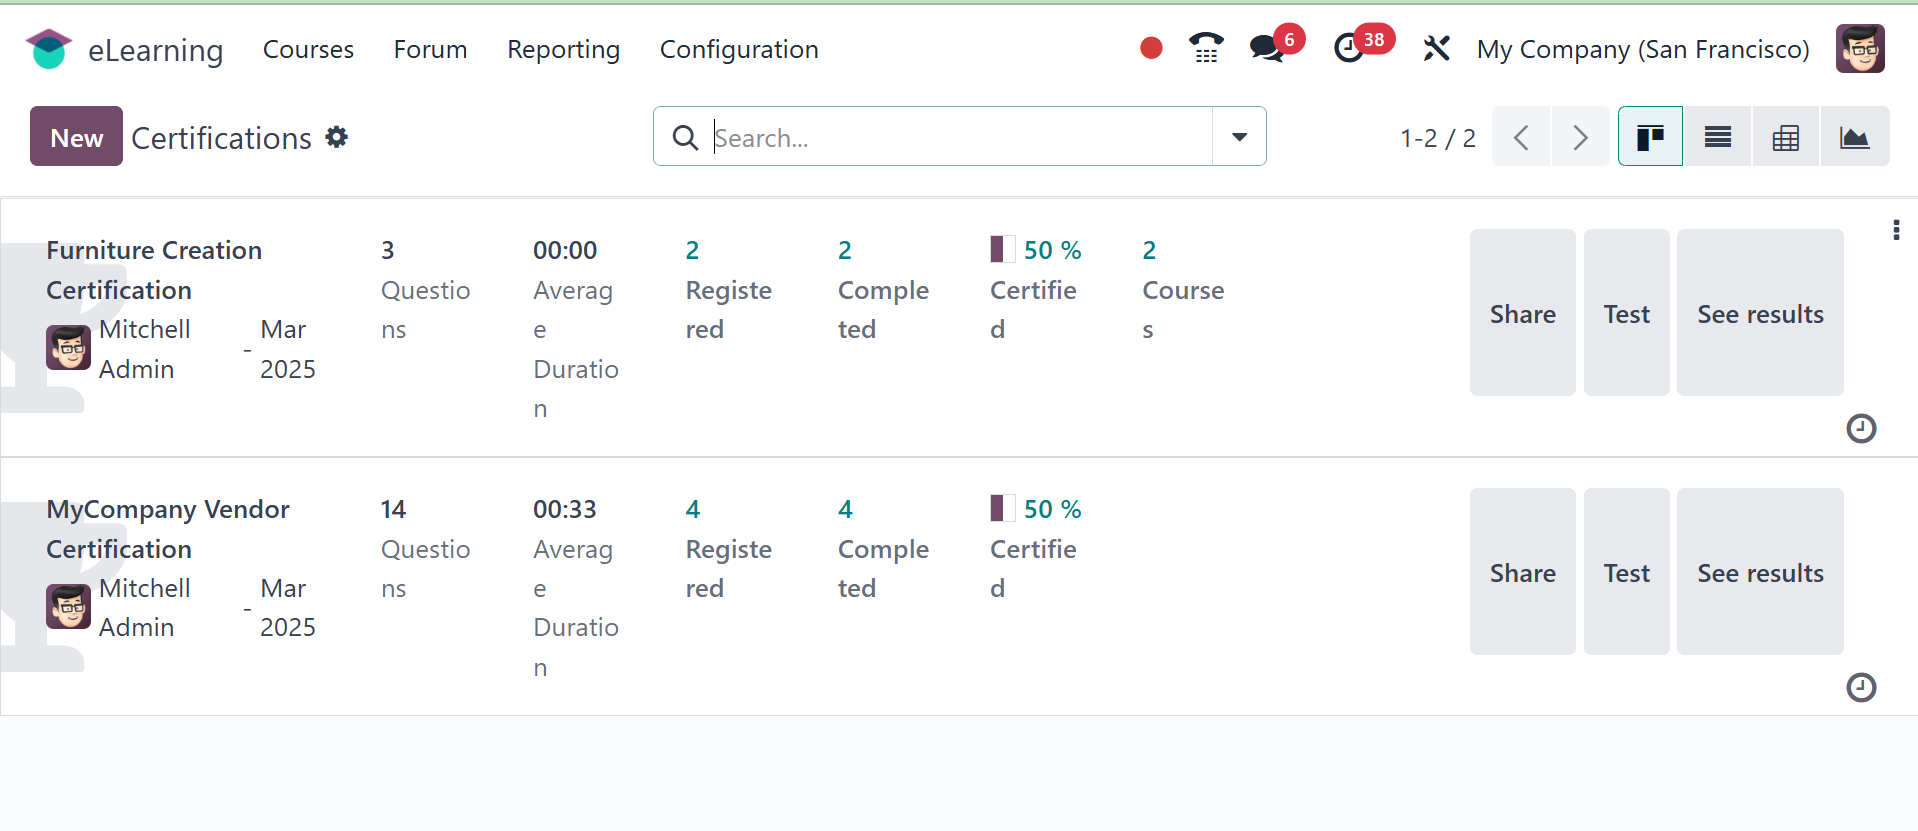The height and width of the screenshot is (831, 1918).
Task: Go to the previous page of records
Action: 1521,136
